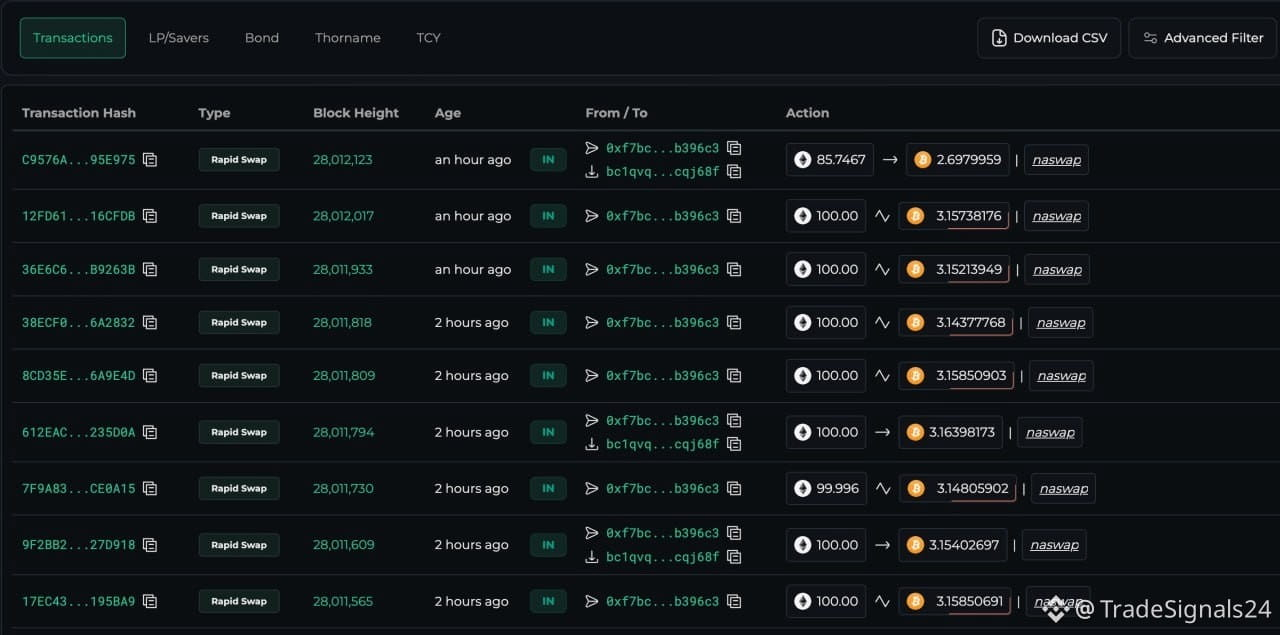Open the Bond tab
Image resolution: width=1280 pixels, height=635 pixels.
click(x=262, y=38)
